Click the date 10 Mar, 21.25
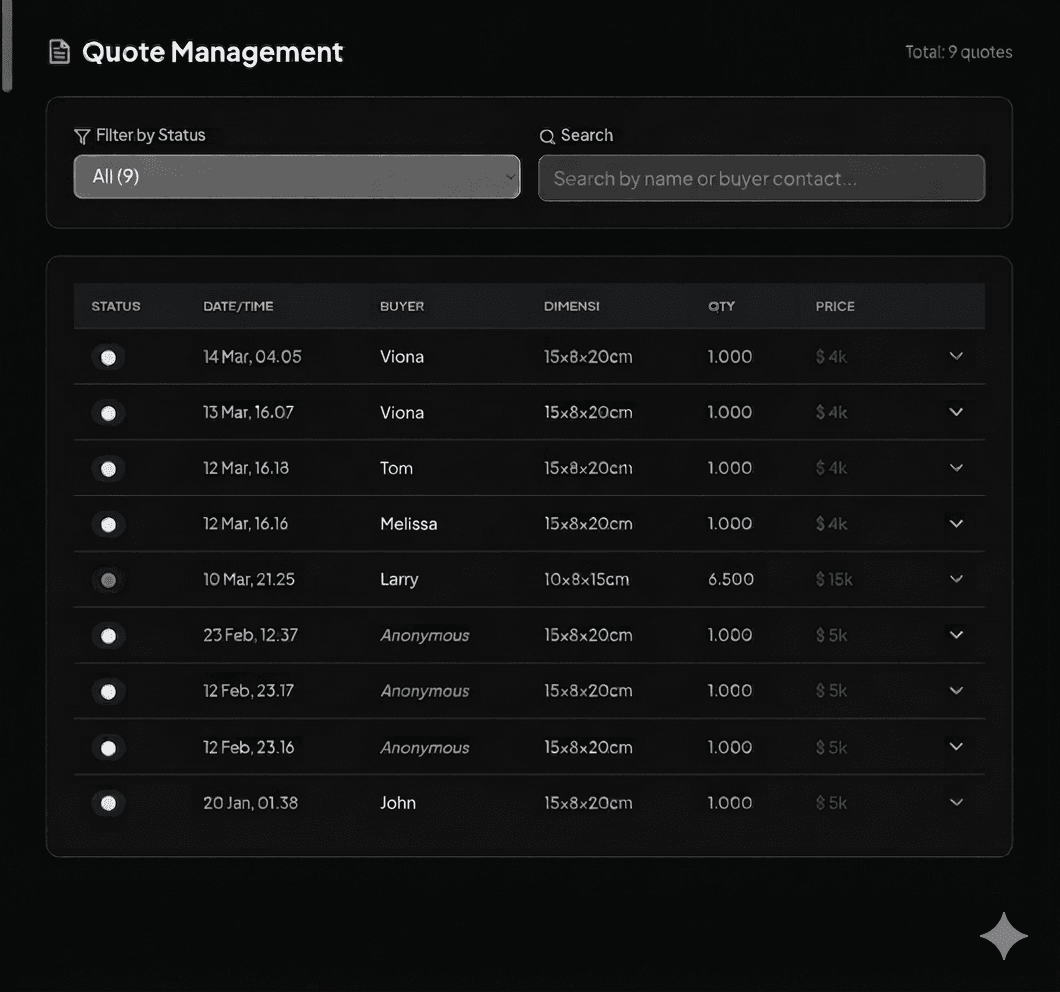Viewport: 1060px width, 992px height. [249, 580]
